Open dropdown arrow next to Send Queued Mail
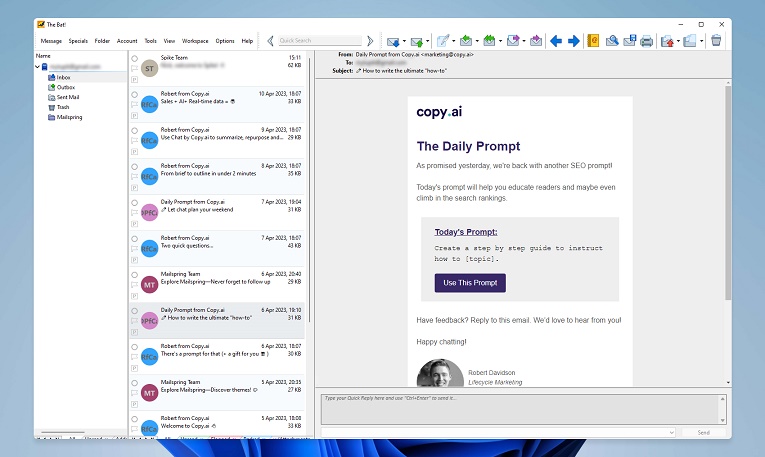Screen dimensions: 765x457 [x=427, y=41]
